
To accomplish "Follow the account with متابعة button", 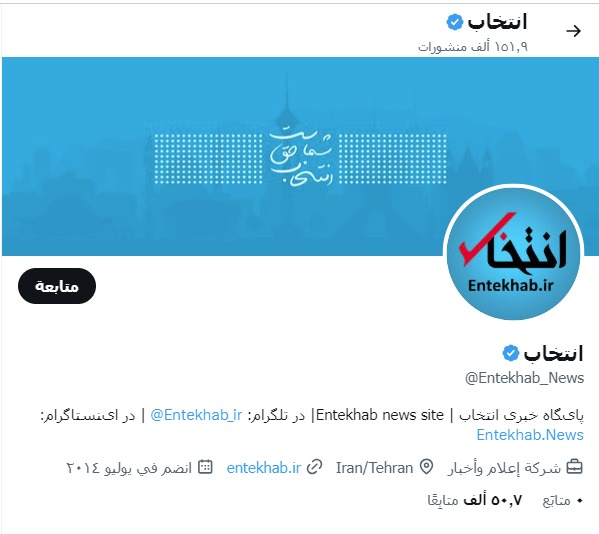I will (x=57, y=286).
